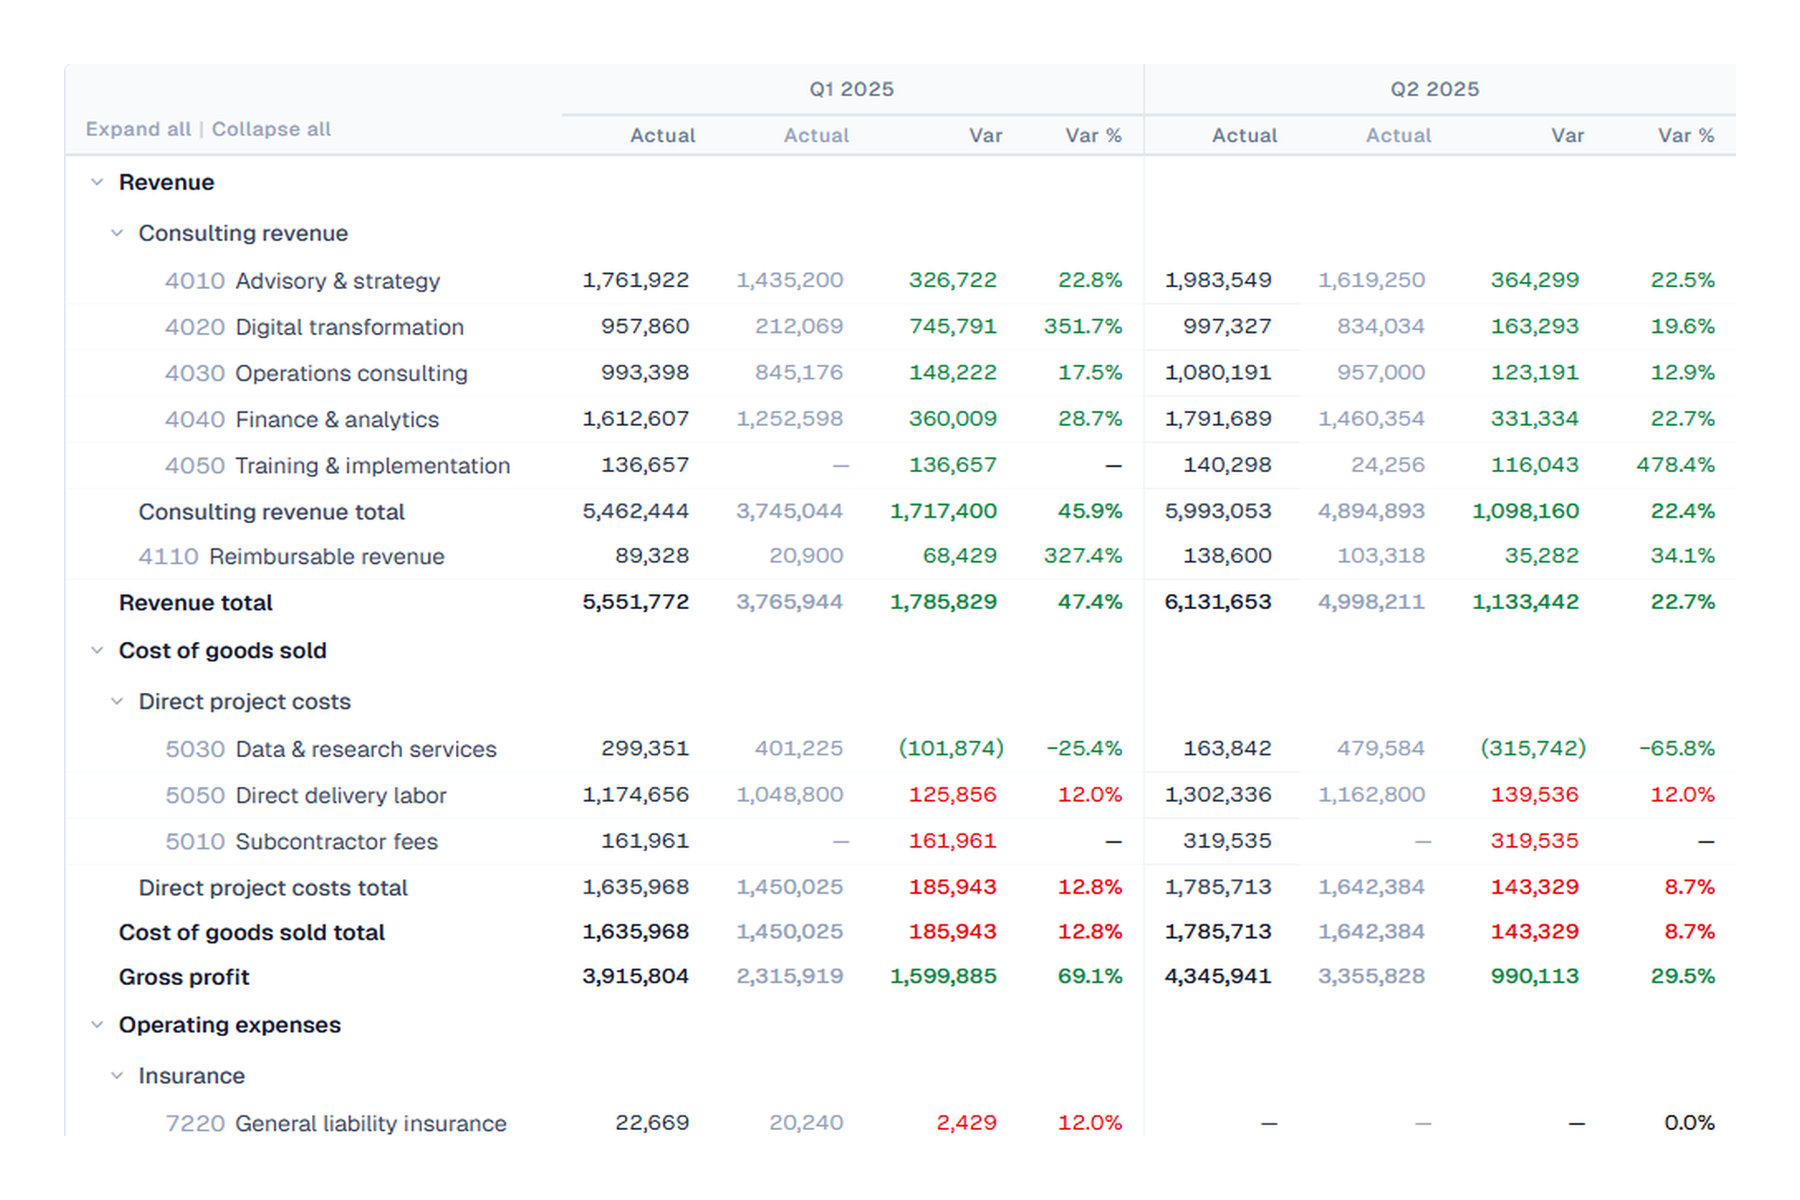Viewport: 1800px width, 1200px height.
Task: Select the 5050 Direct delivery labor row
Action: 900,795
